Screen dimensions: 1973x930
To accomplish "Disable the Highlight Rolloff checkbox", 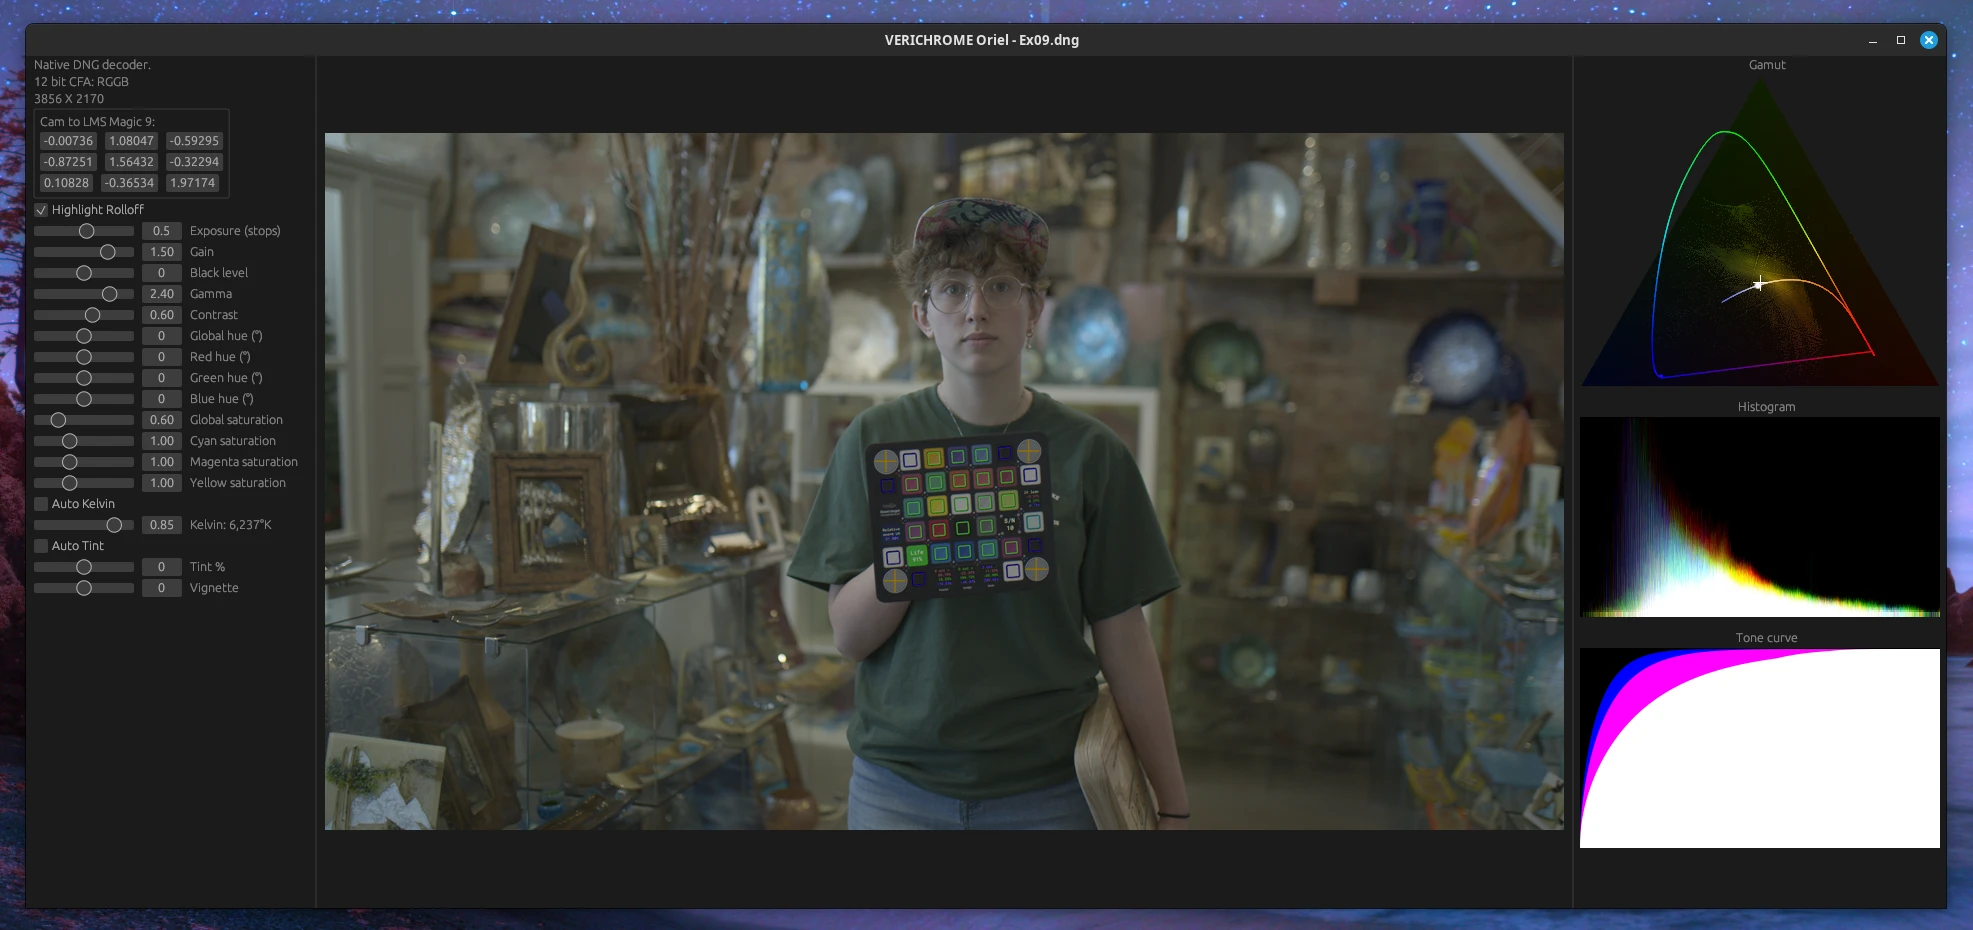I will pos(41,210).
